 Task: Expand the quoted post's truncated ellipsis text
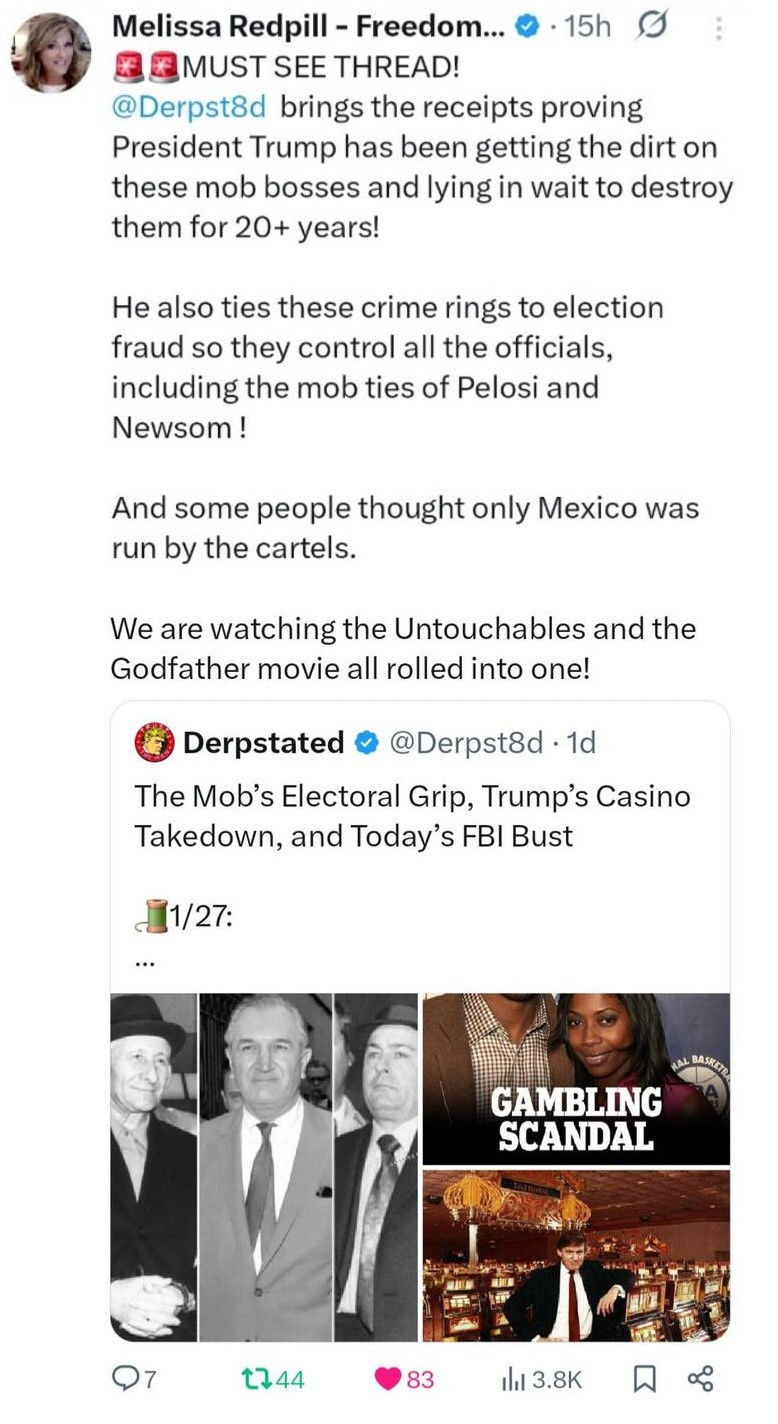[x=143, y=962]
